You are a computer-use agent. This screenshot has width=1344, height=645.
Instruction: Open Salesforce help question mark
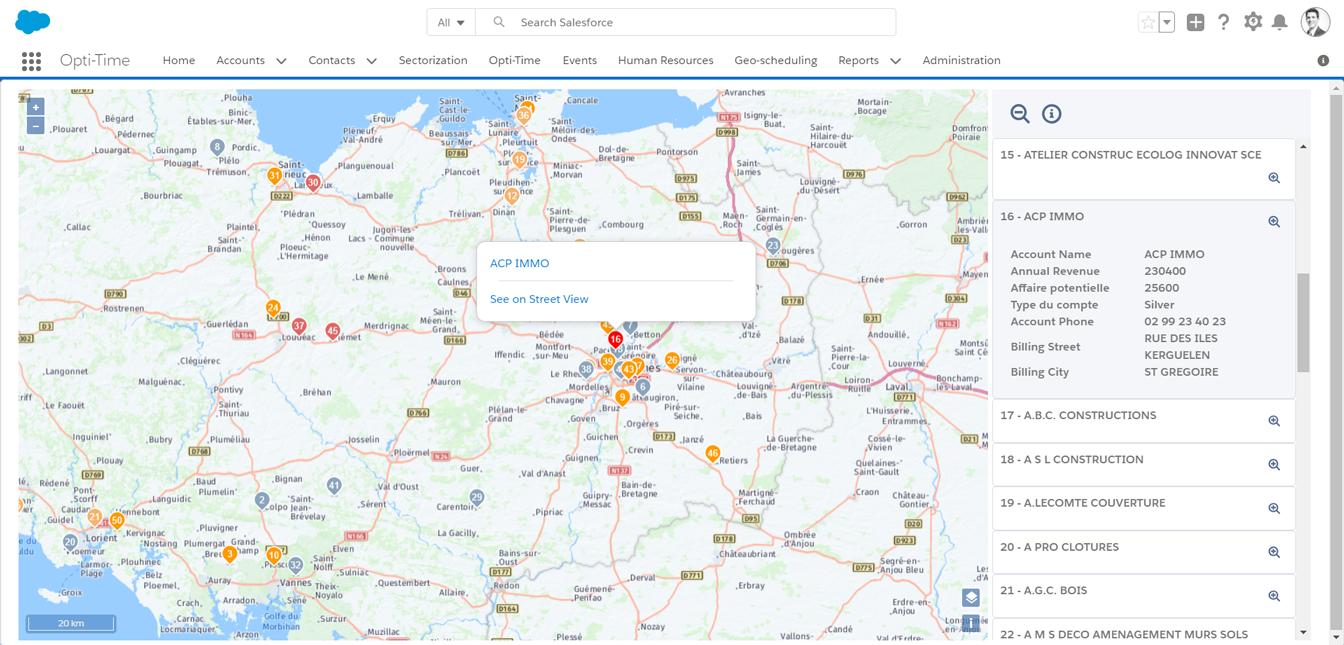(1223, 22)
